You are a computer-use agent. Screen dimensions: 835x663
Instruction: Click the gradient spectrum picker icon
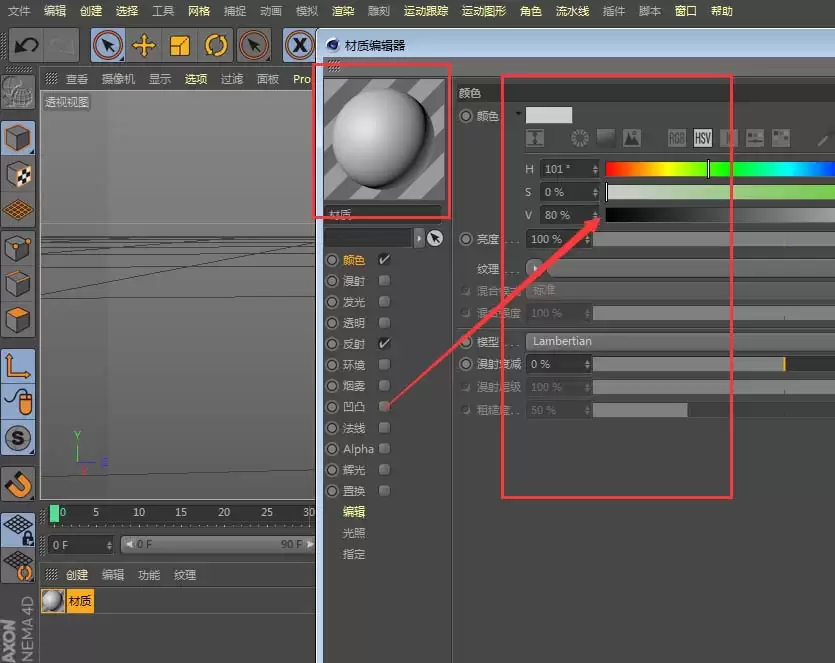(x=604, y=137)
